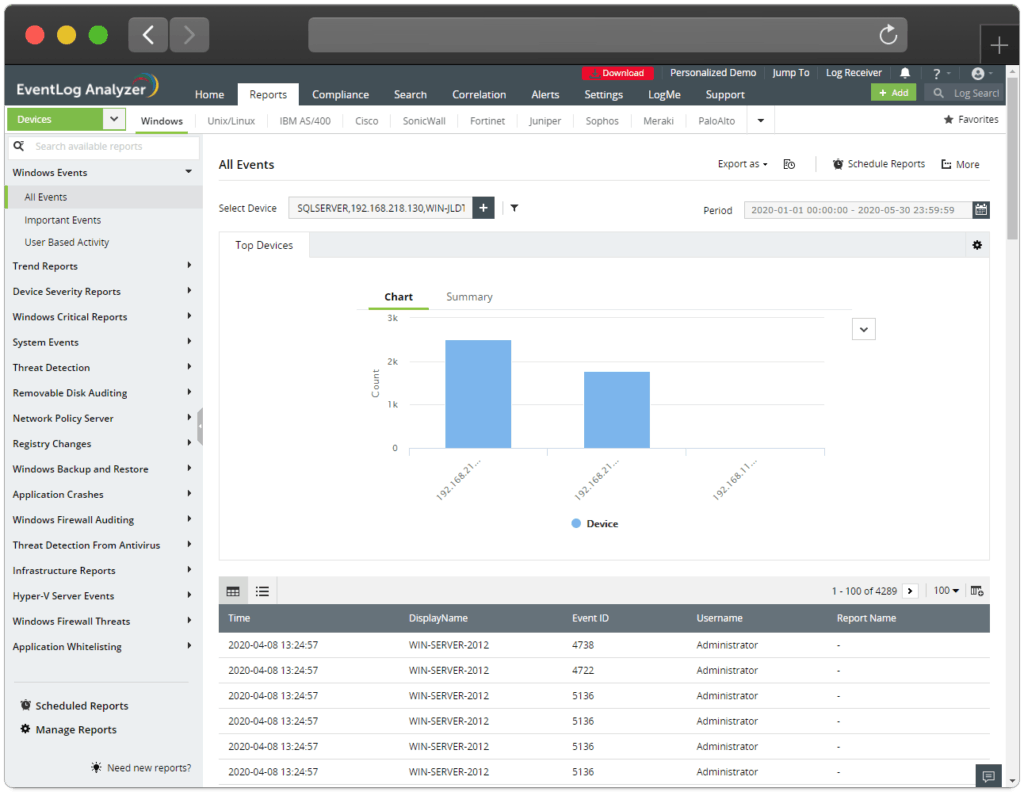Click the notification bell icon
Viewport: 1024px width, 792px height.
point(904,73)
